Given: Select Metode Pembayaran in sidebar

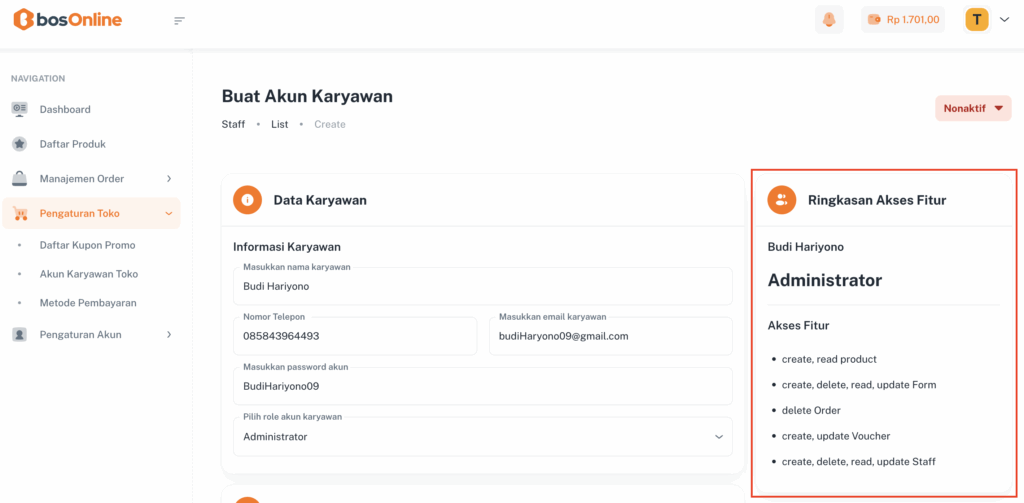Looking at the screenshot, I should (87, 303).
